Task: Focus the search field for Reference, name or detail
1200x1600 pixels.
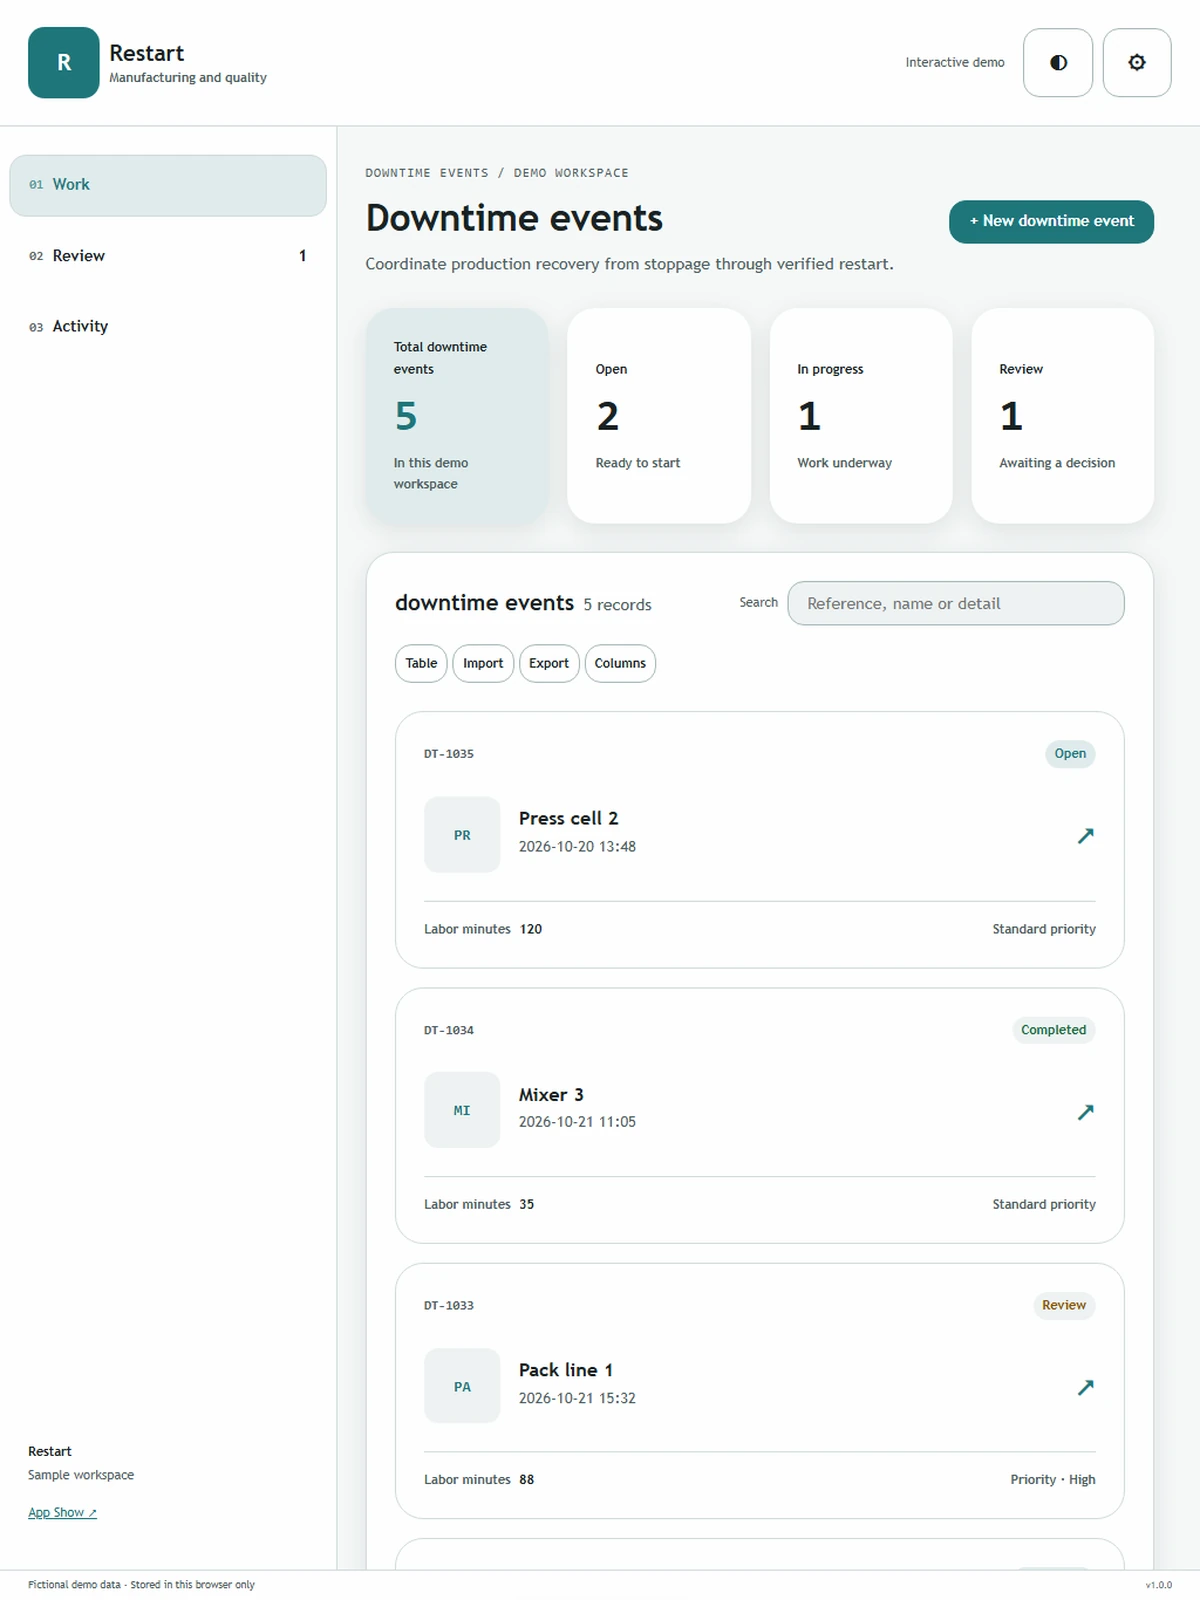Action: [x=956, y=603]
